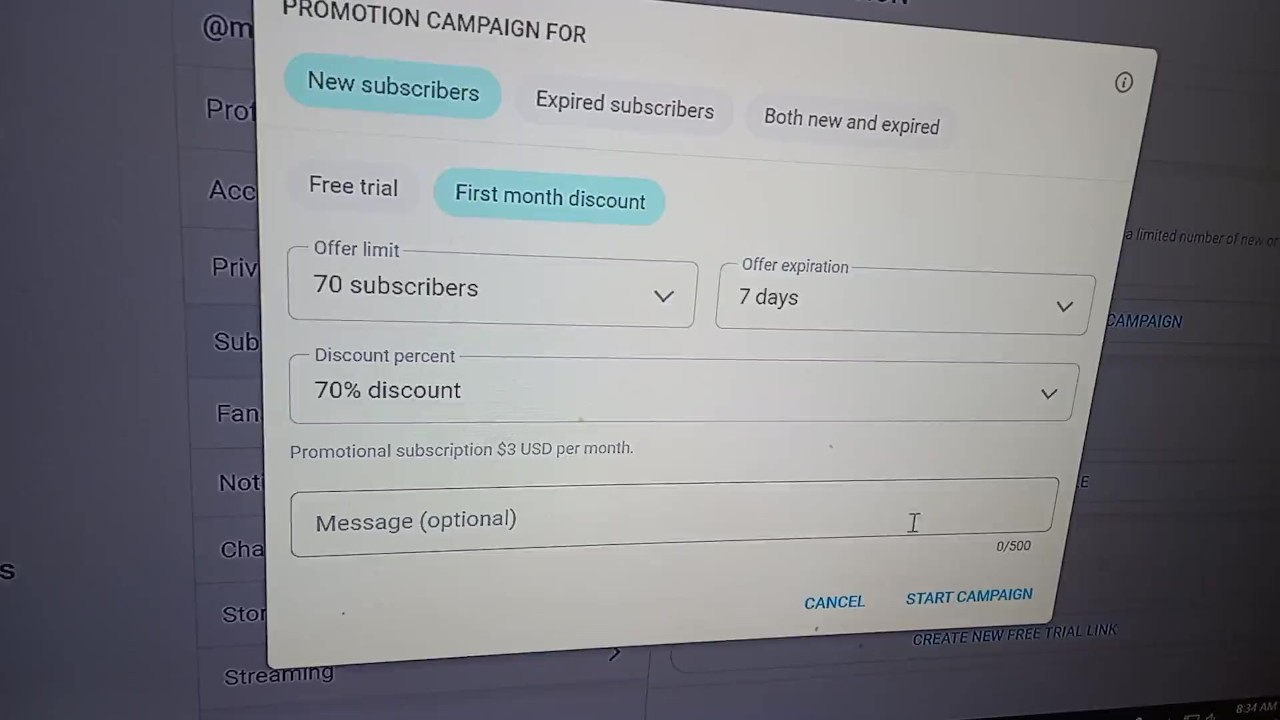Open the Discount percent dropdown

683,391
